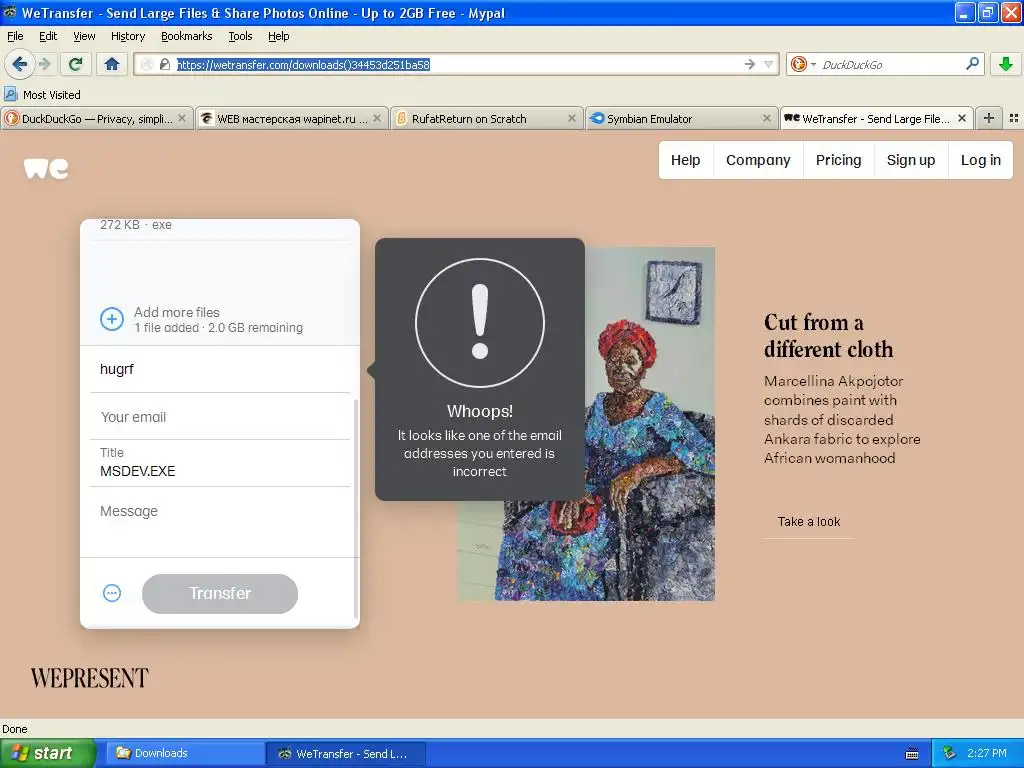Click the exclamation warning icon in the Whoops popup
Image resolution: width=1024 pixels, height=768 pixels.
pyautogui.click(x=480, y=323)
